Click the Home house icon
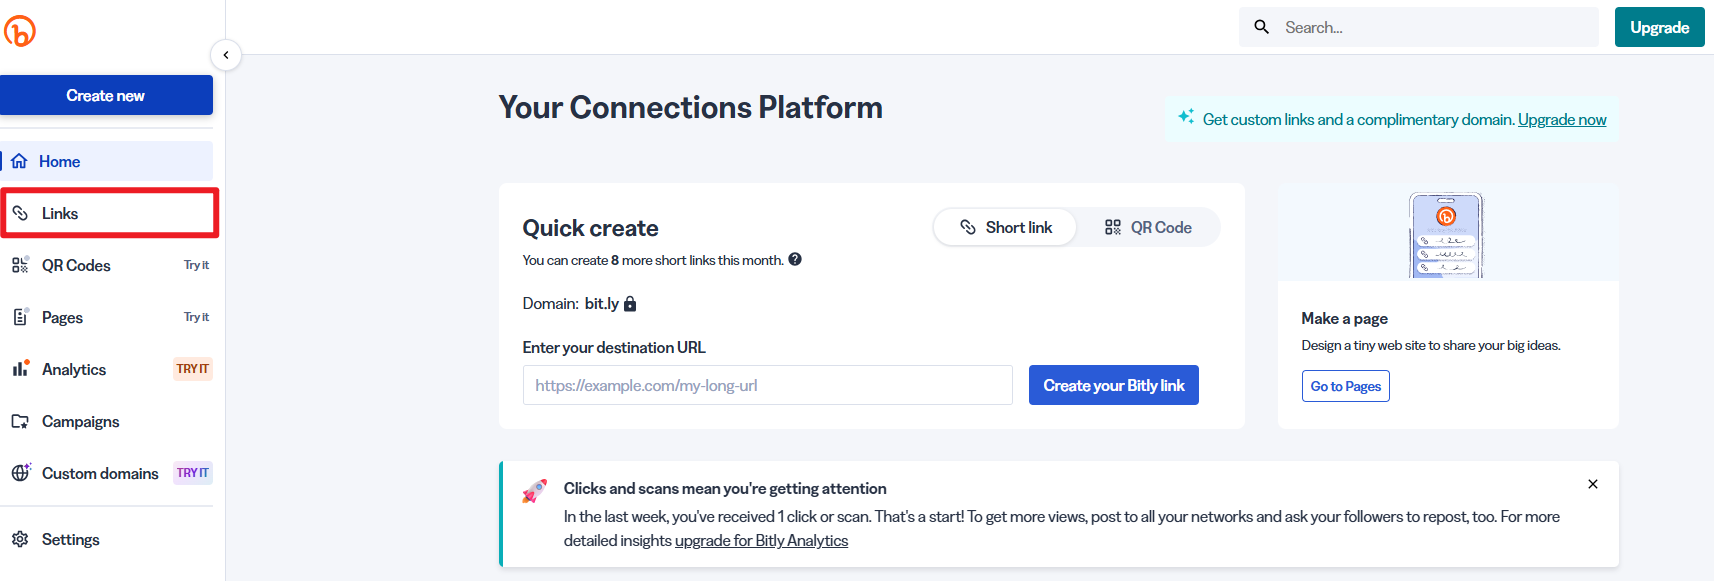Screen dimensions: 1714x581 tap(19, 161)
